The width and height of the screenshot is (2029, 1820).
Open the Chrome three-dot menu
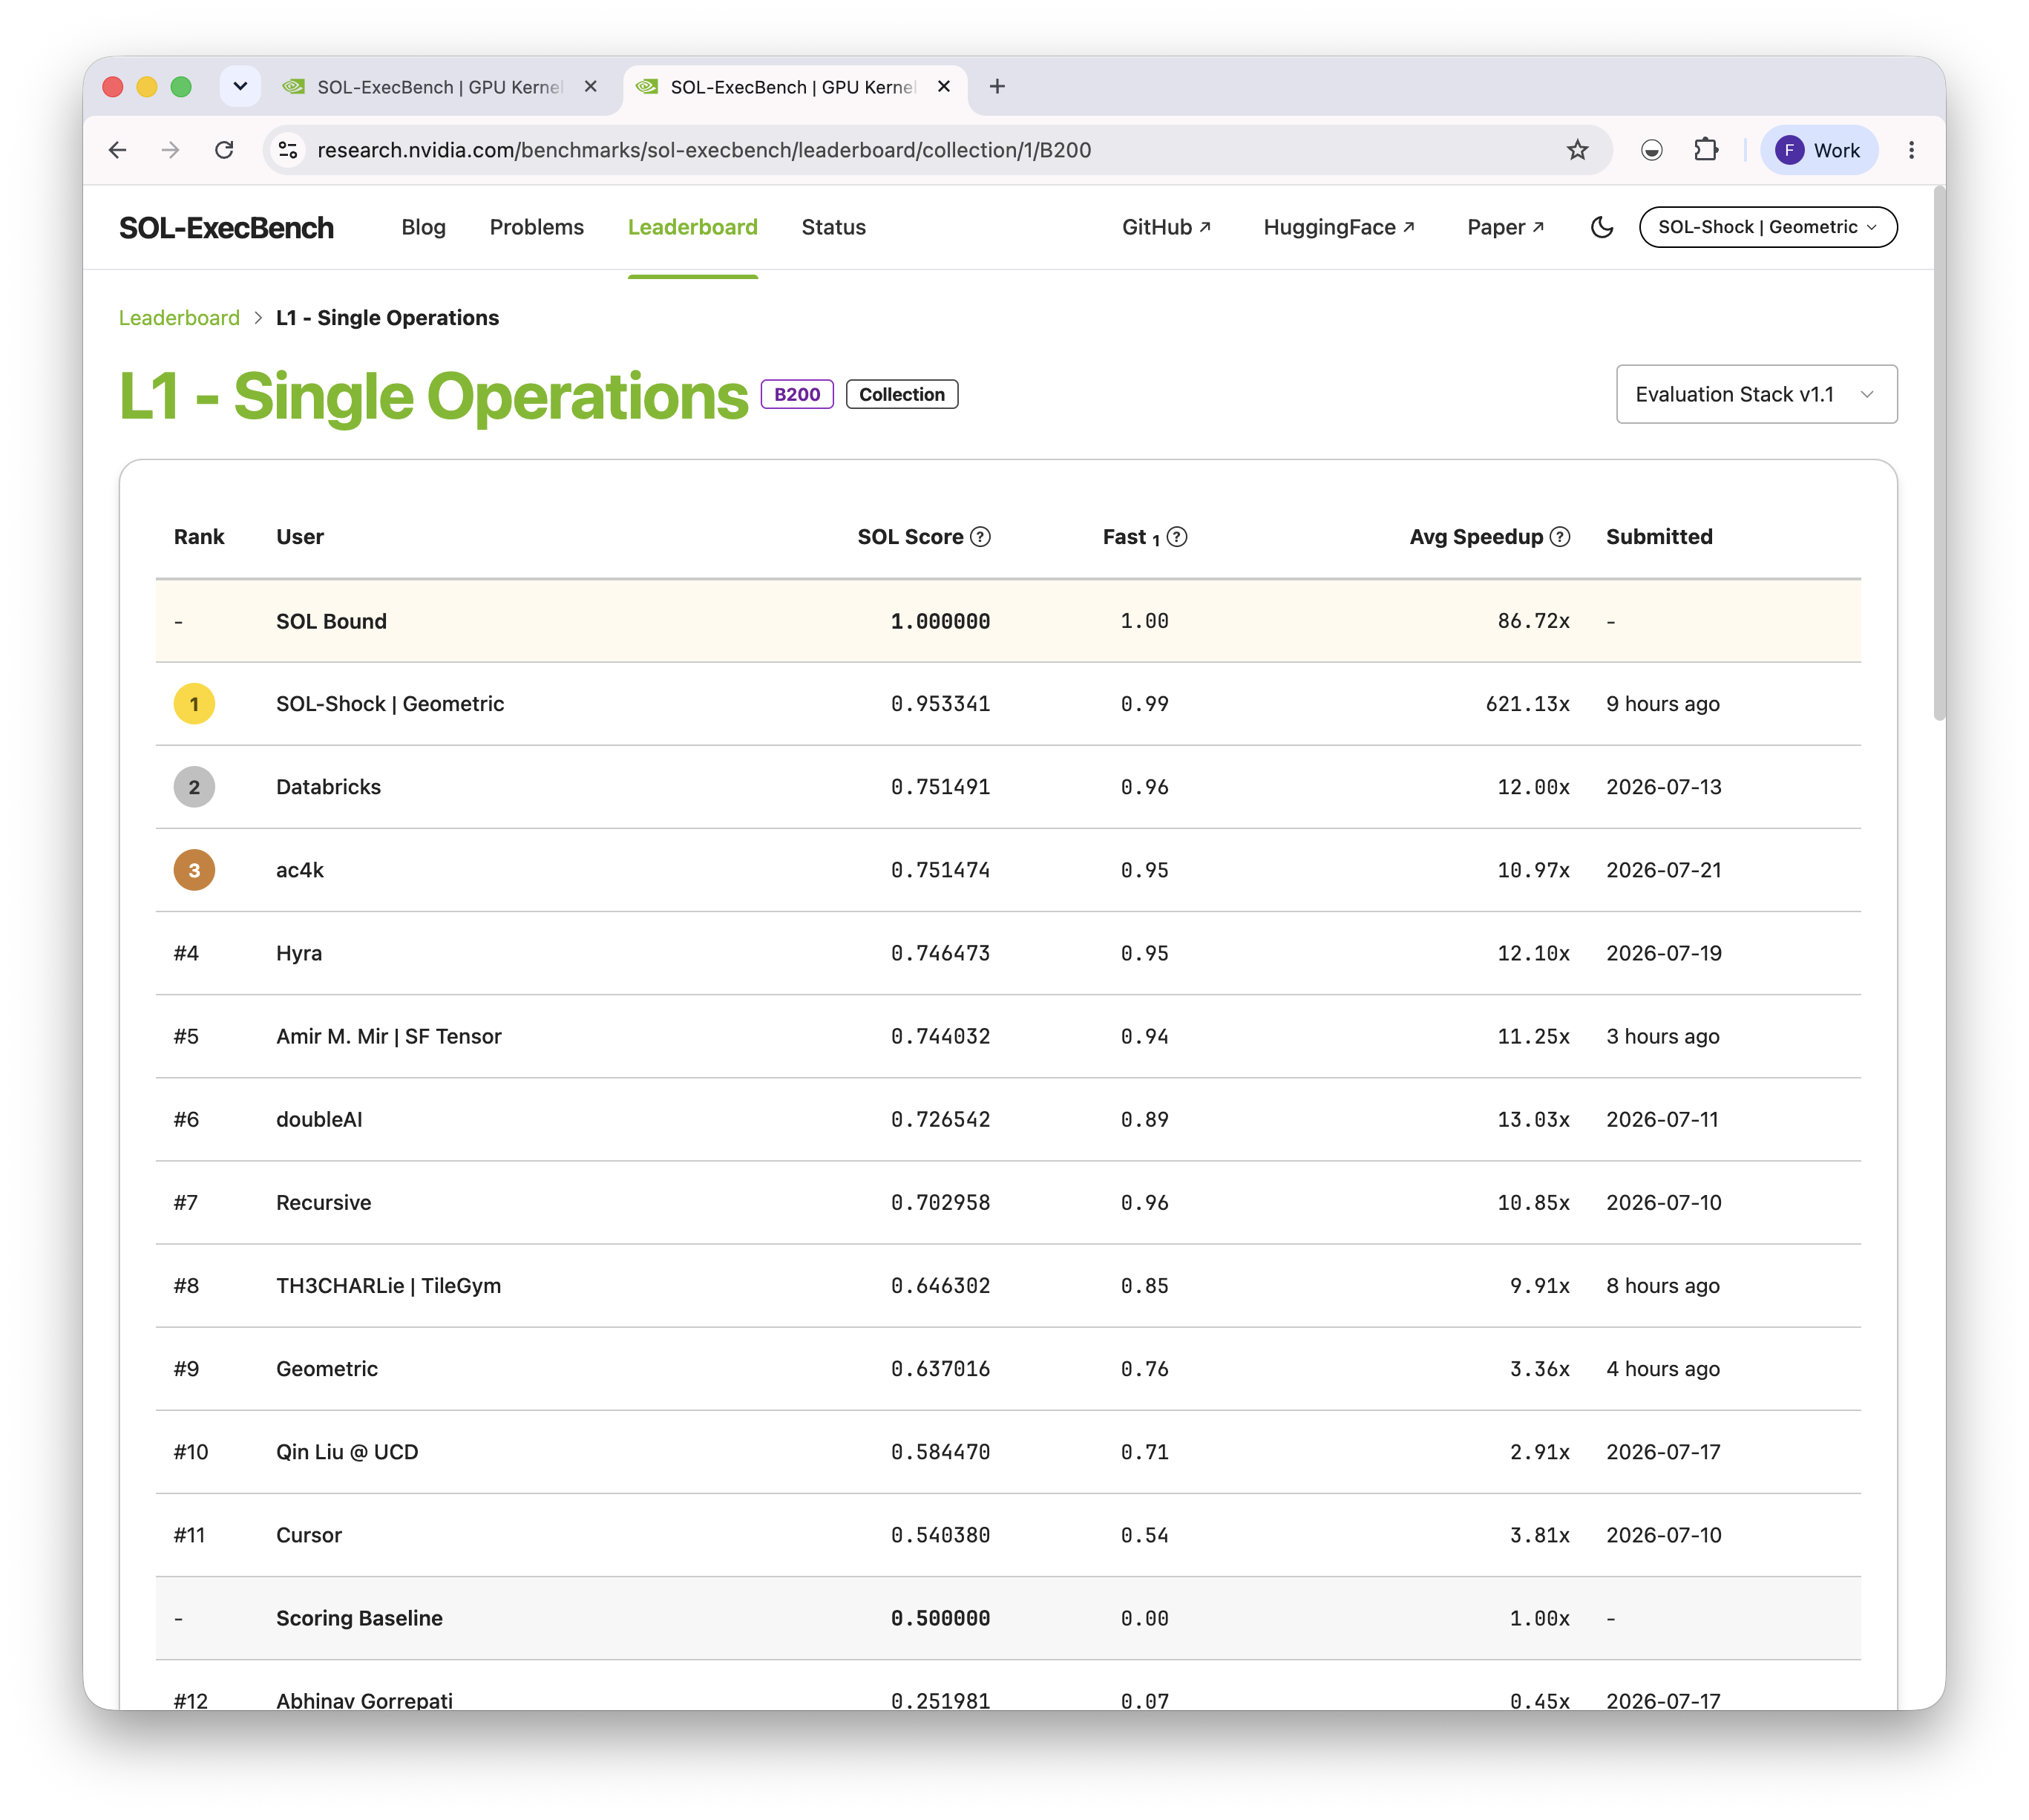click(x=1911, y=150)
